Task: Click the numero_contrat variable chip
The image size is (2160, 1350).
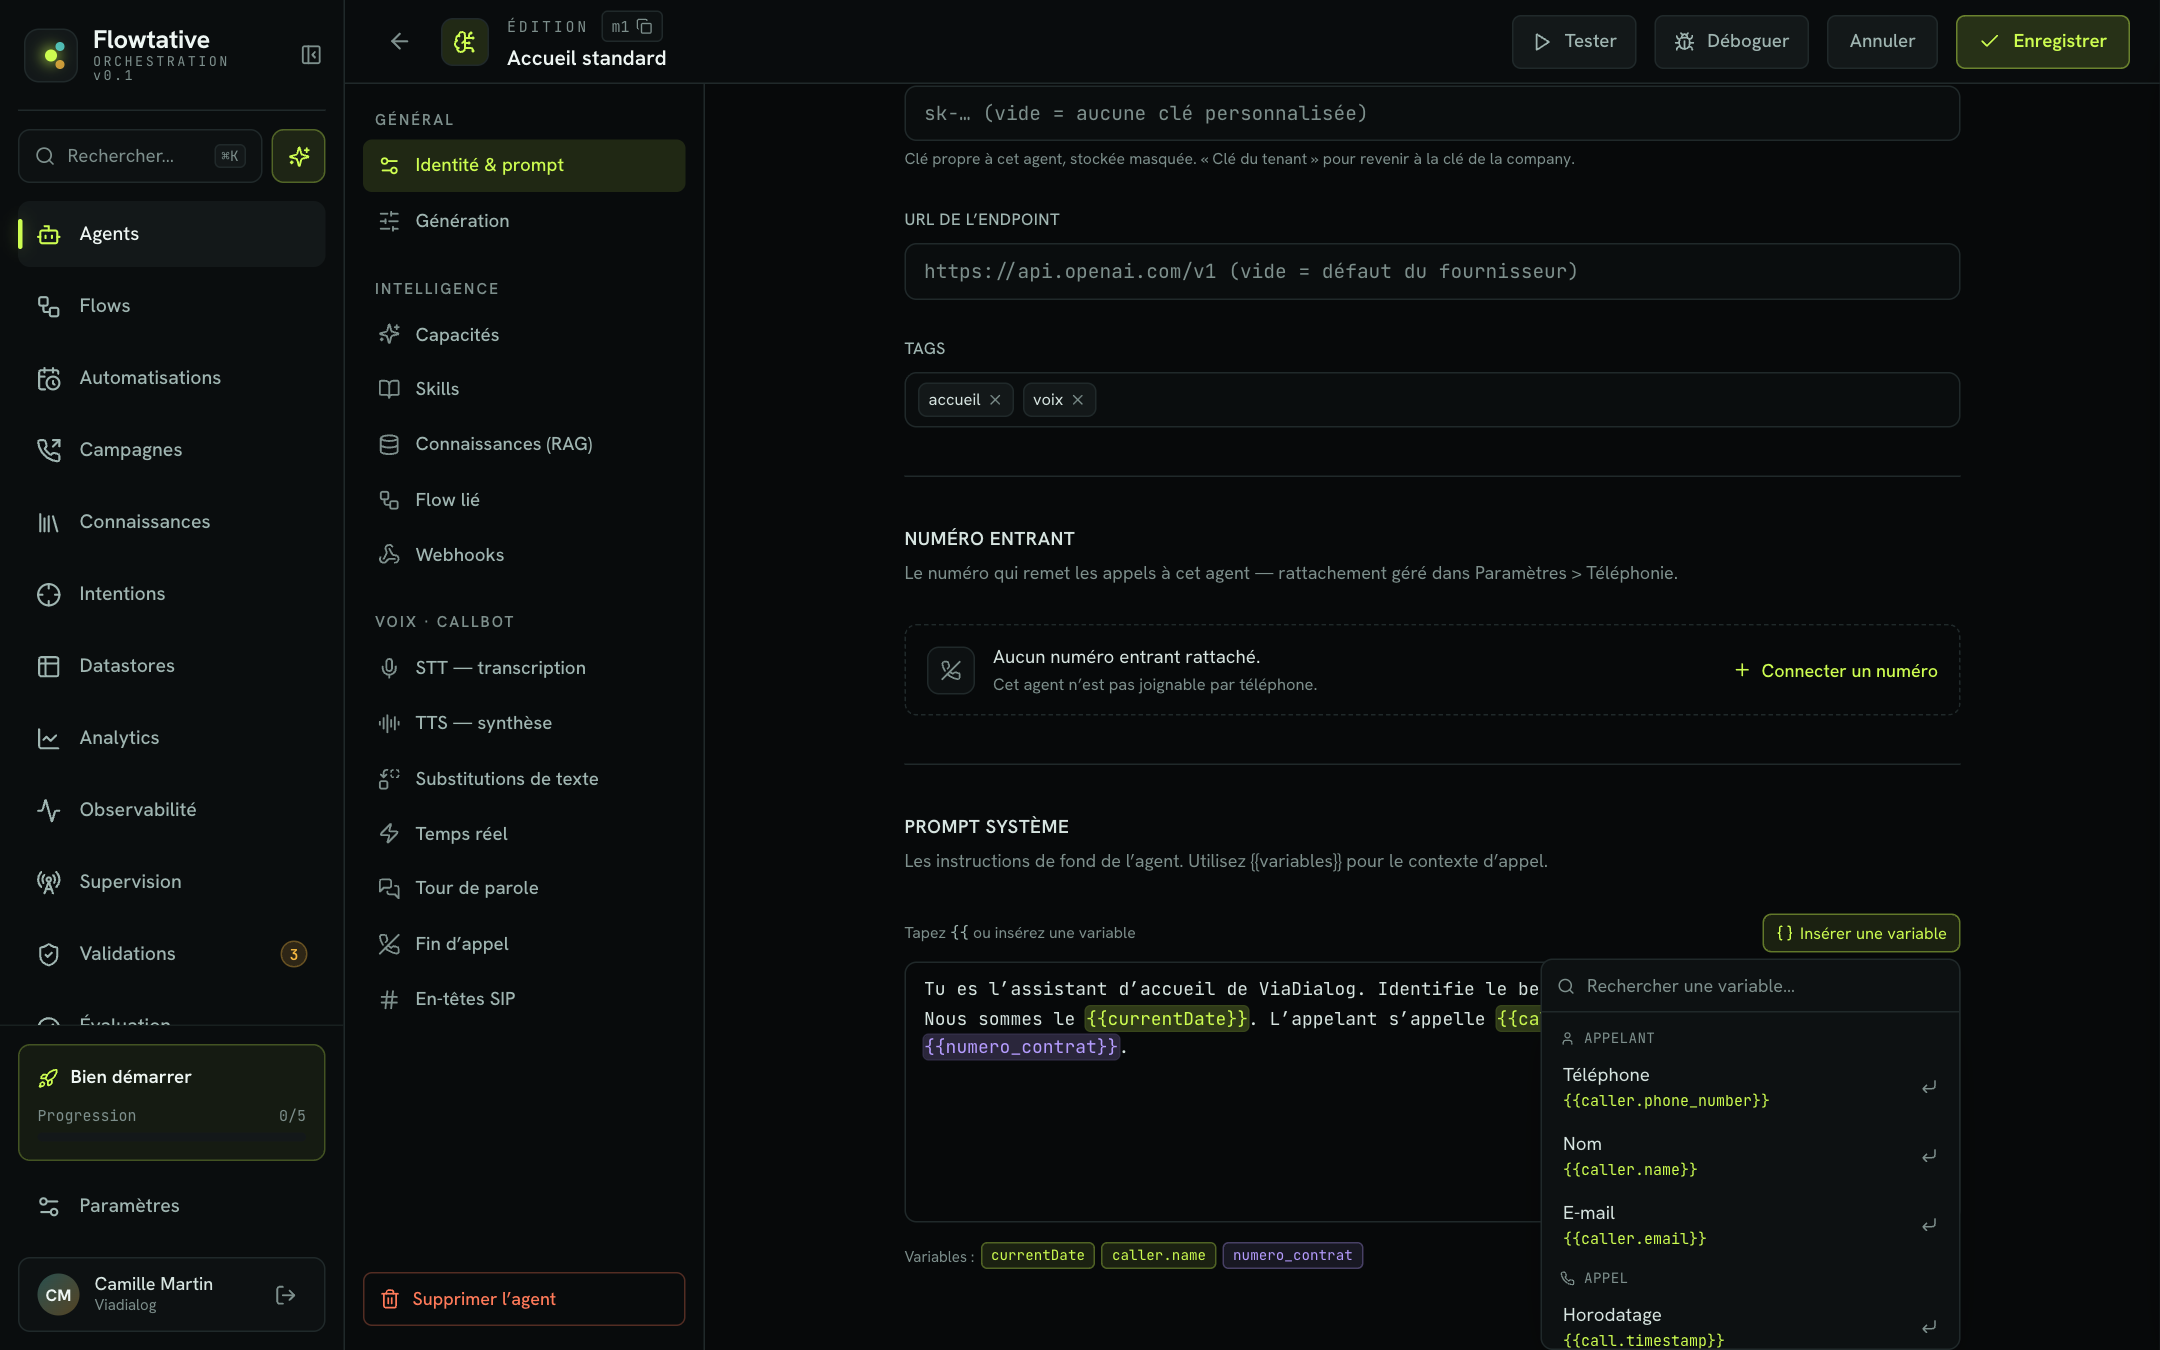Action: [1292, 1256]
